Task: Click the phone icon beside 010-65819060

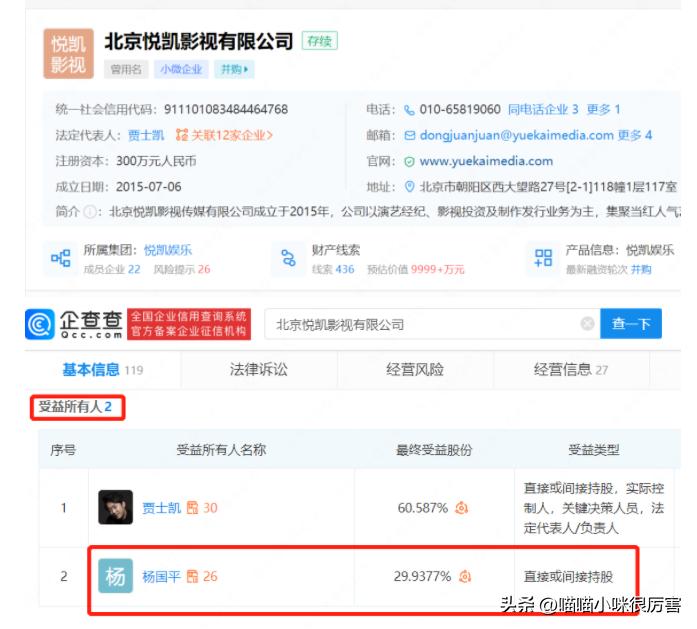Action: pyautogui.click(x=409, y=110)
